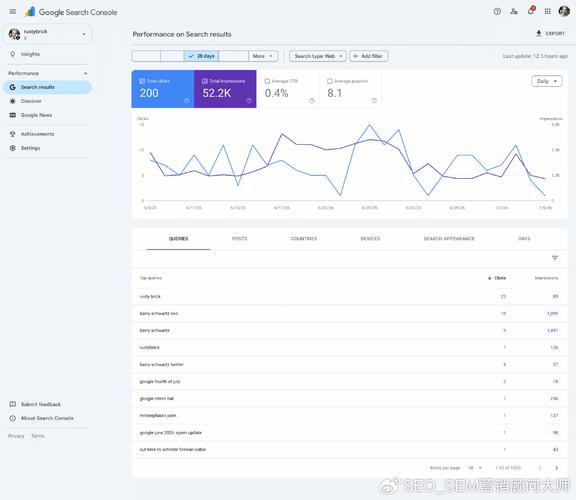Open the Search results menu item

coord(47,87)
